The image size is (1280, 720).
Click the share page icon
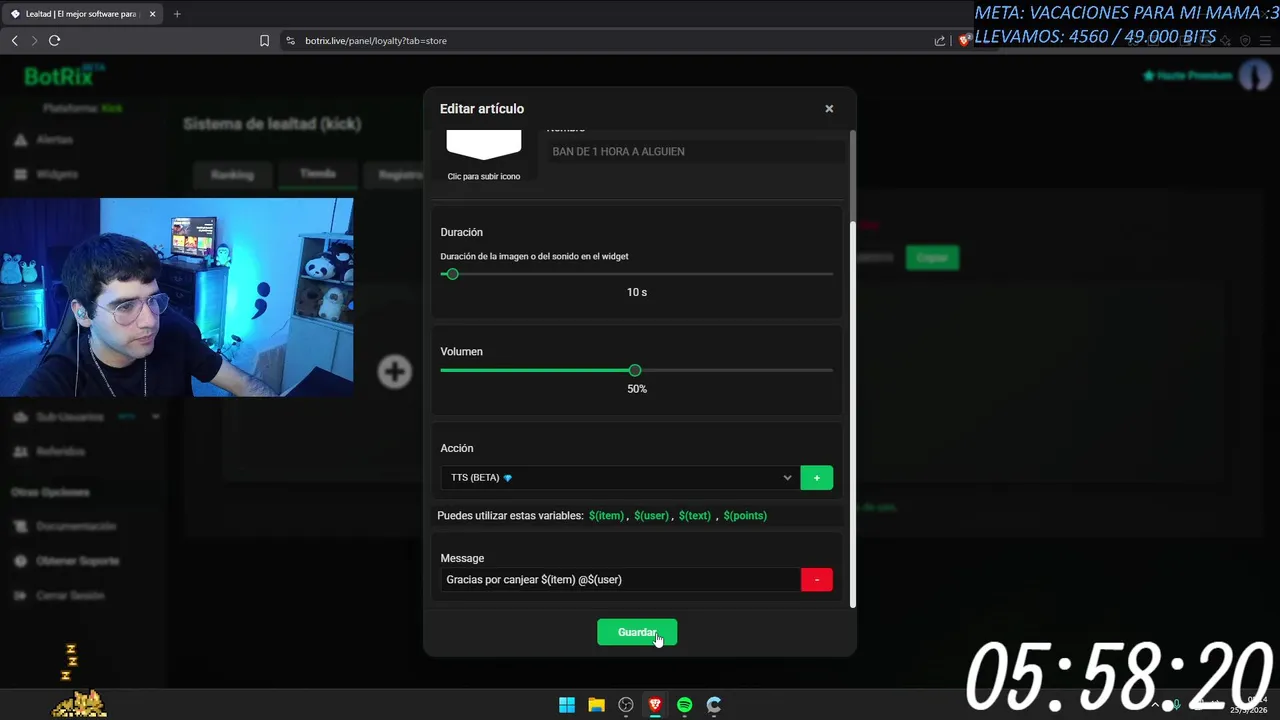pyautogui.click(x=940, y=41)
